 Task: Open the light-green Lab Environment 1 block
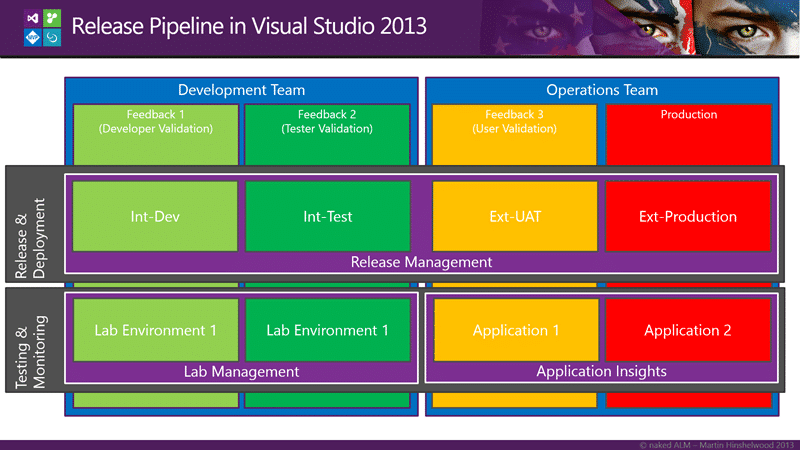[156, 330]
